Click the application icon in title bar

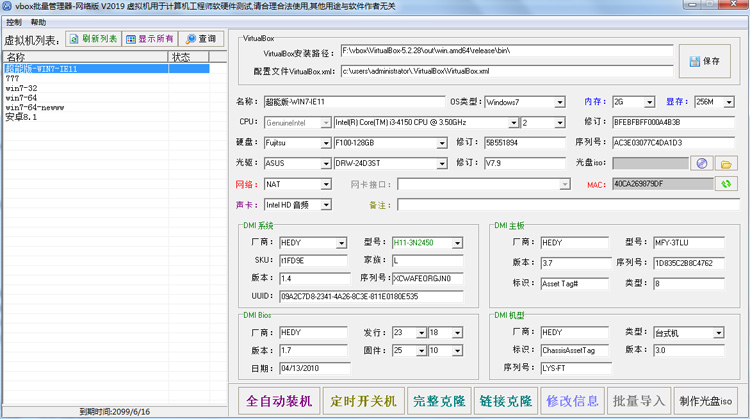[7, 6]
